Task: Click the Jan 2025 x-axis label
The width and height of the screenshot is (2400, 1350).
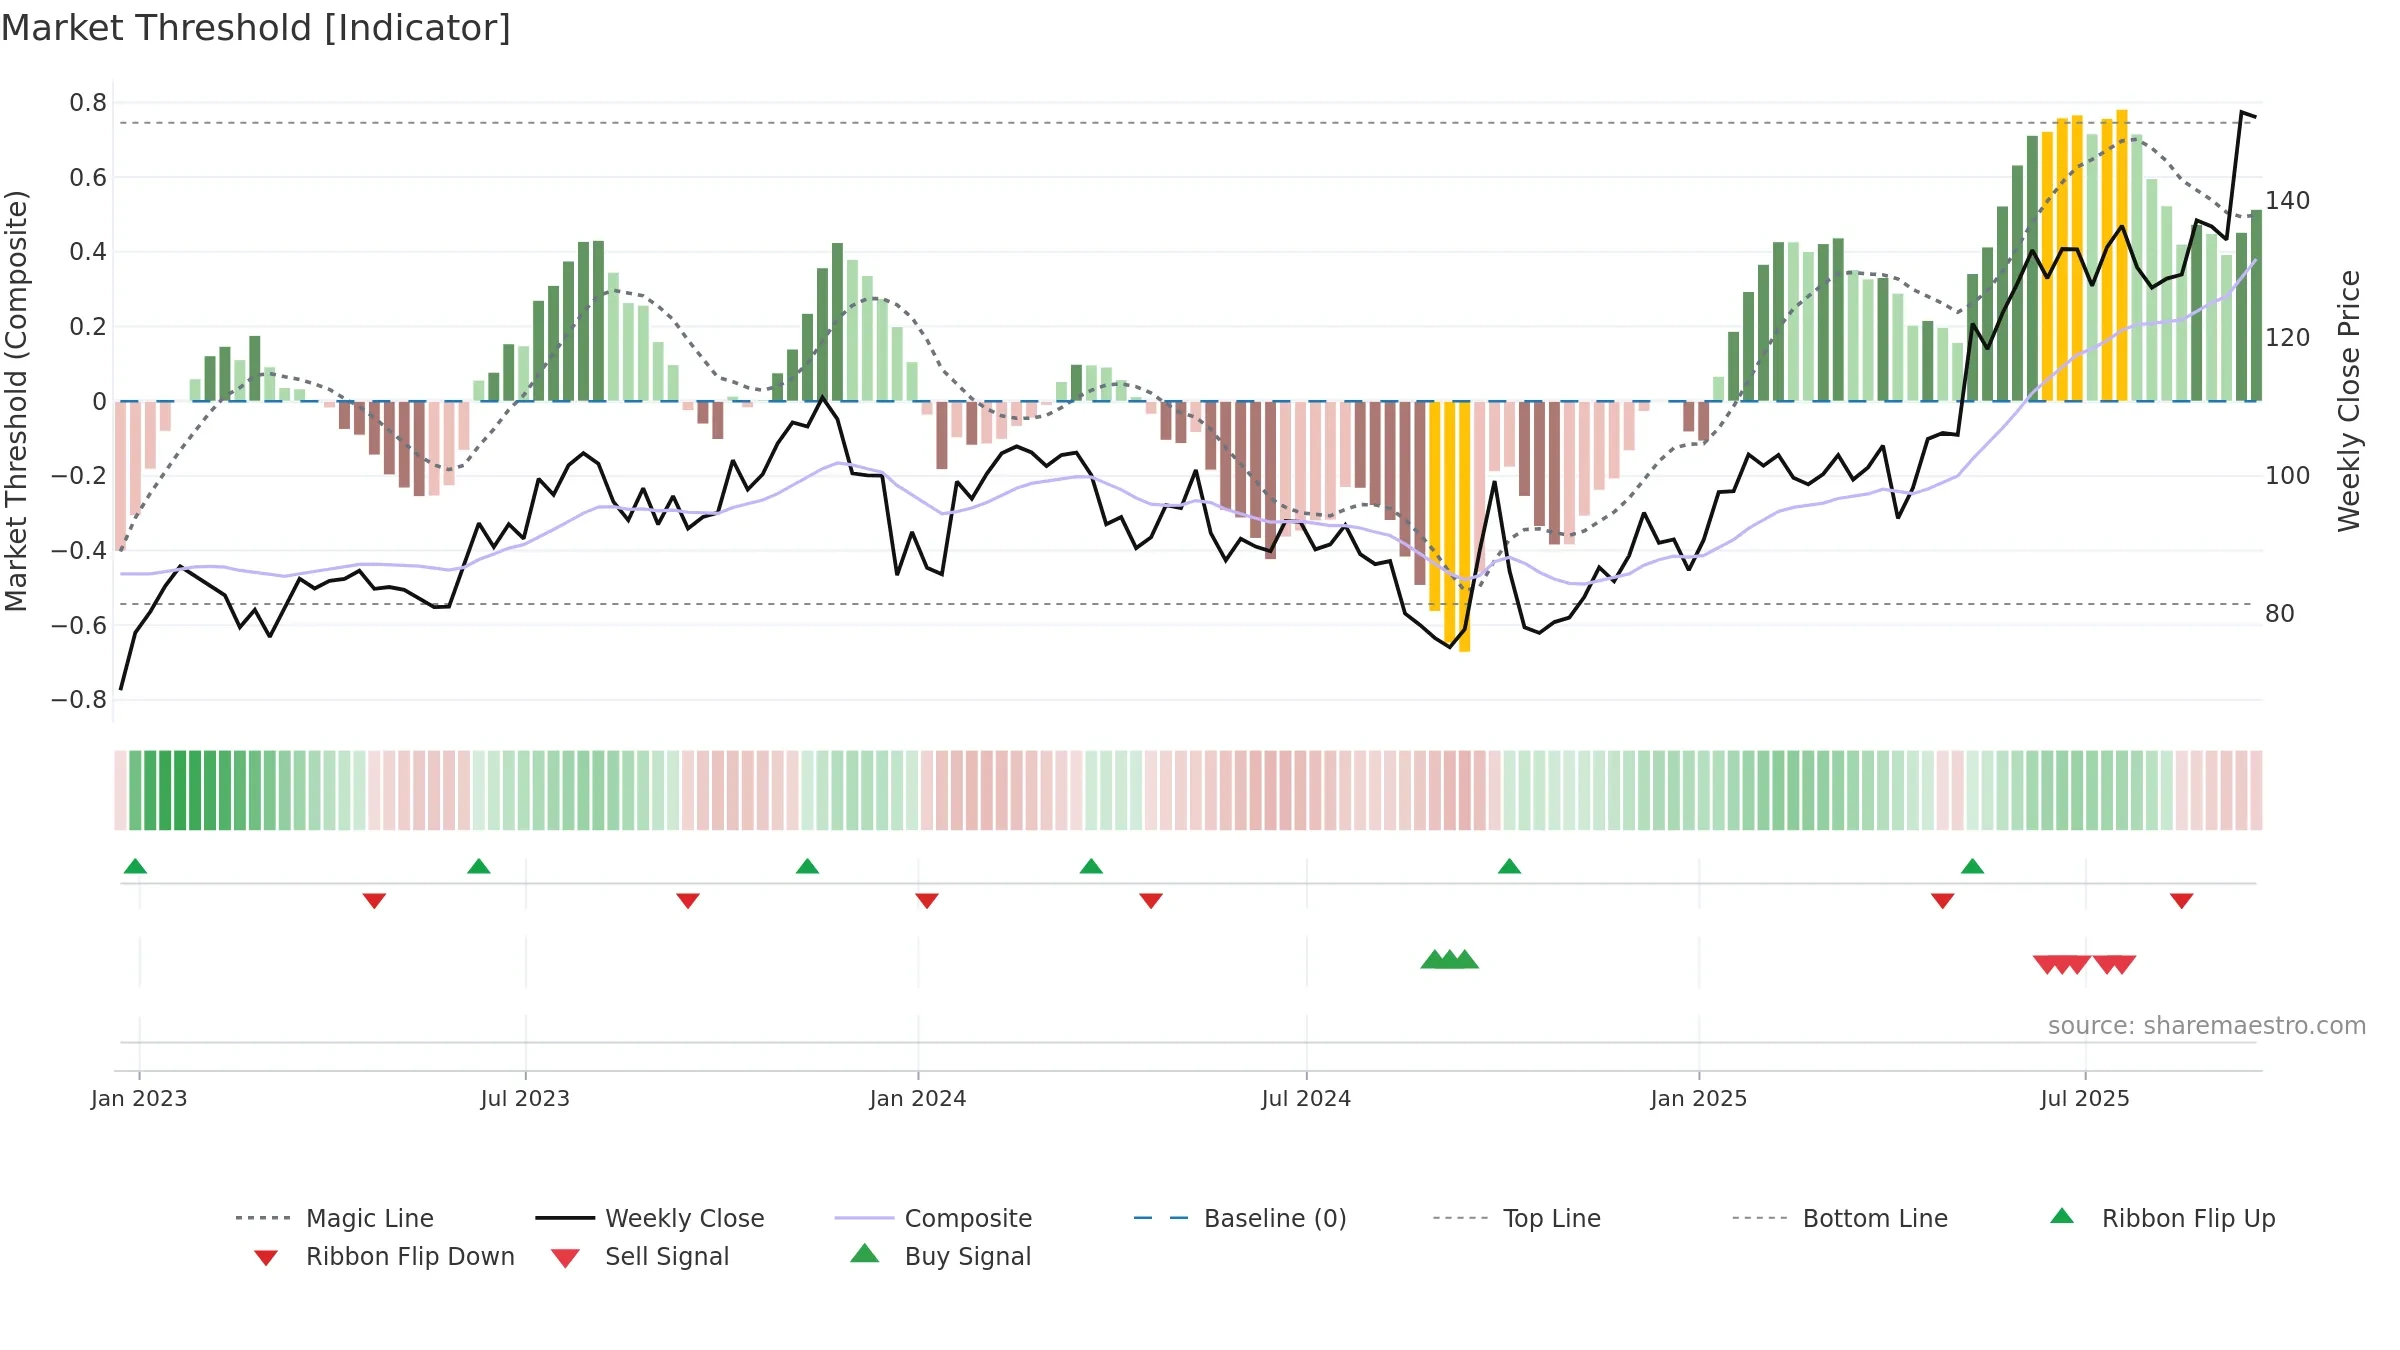Action: point(1699,1099)
